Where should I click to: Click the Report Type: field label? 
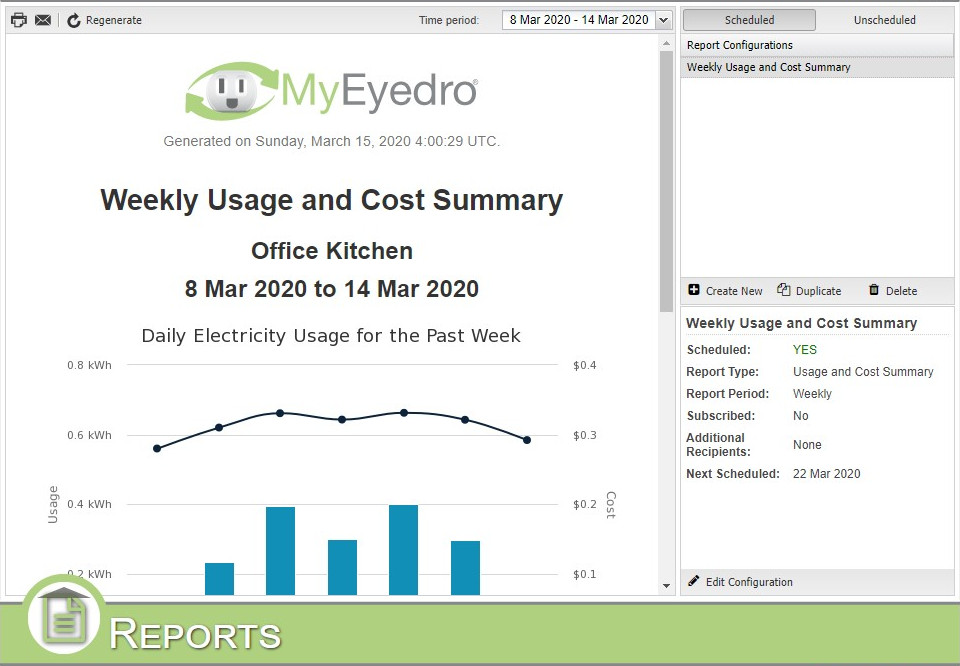click(722, 372)
